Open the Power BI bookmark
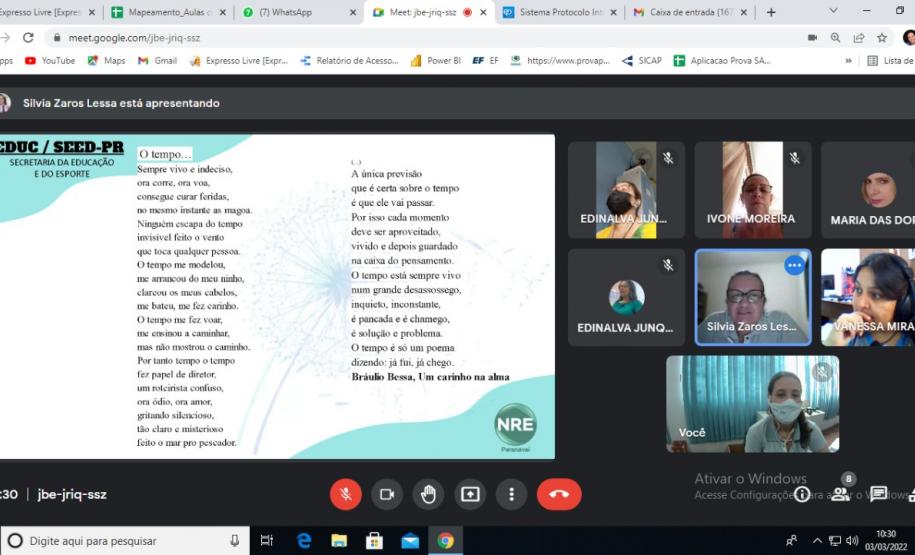 point(436,60)
